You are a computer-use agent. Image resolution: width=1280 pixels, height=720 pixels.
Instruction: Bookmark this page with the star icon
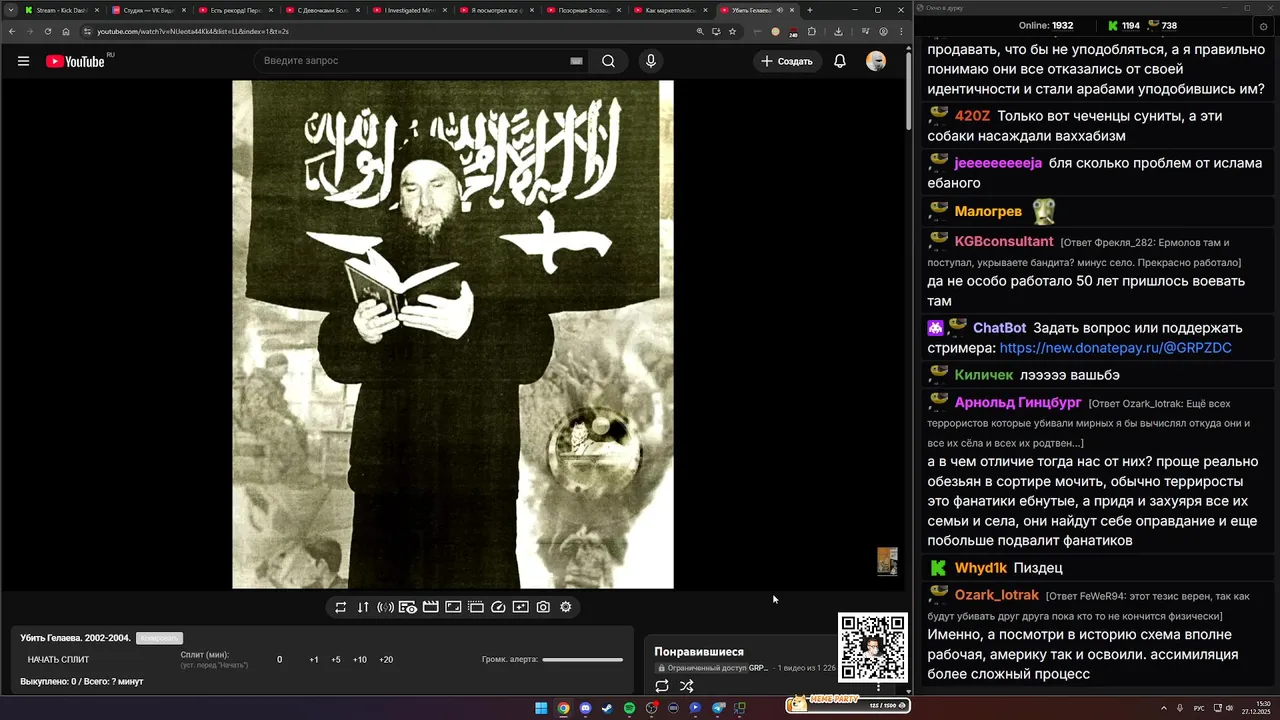pyautogui.click(x=732, y=31)
